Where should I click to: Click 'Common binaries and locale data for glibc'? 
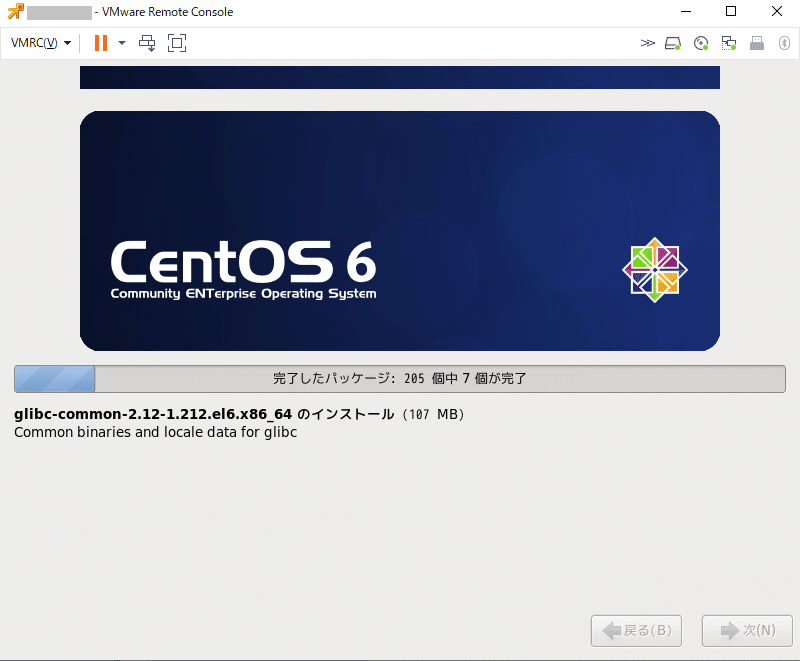156,433
